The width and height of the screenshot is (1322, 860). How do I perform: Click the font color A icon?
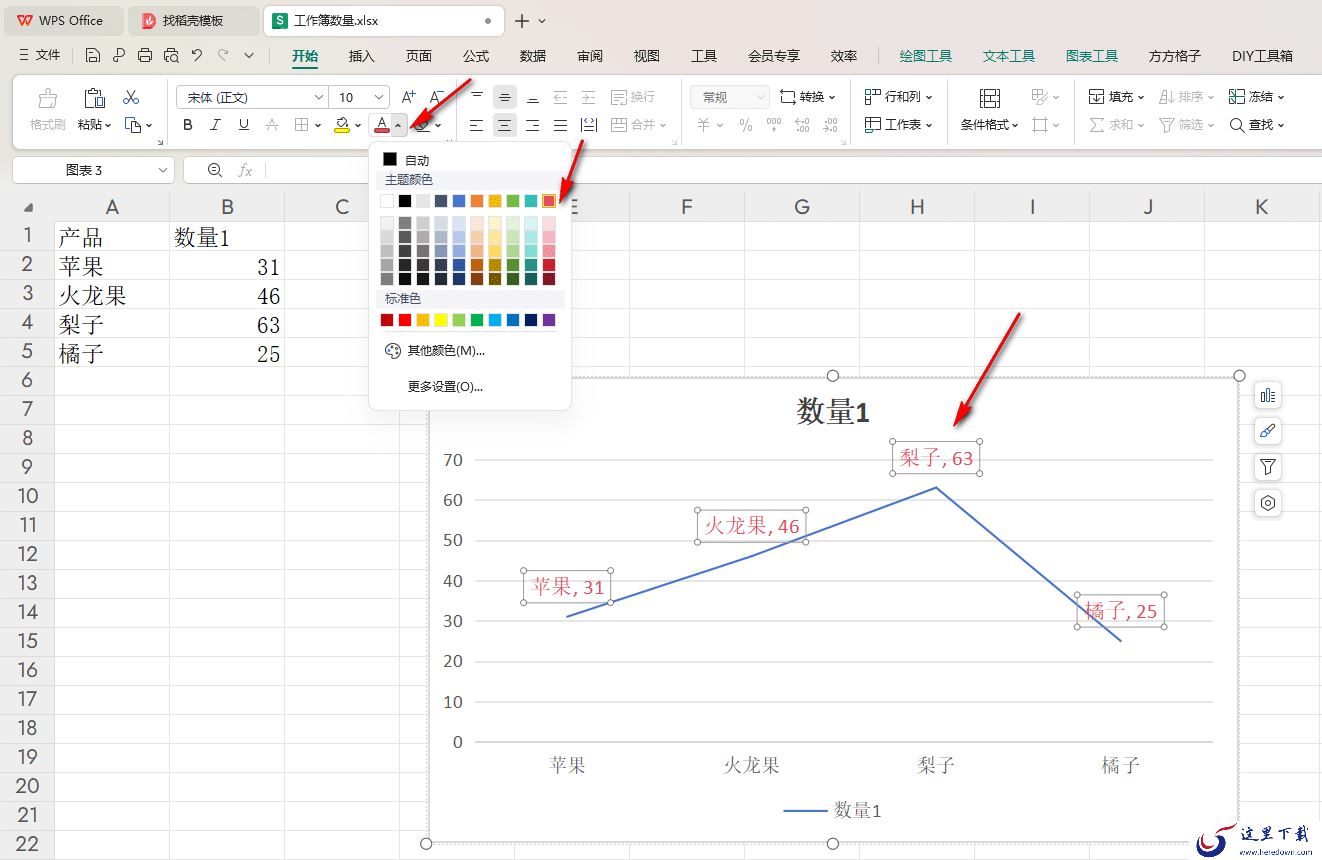coord(381,125)
